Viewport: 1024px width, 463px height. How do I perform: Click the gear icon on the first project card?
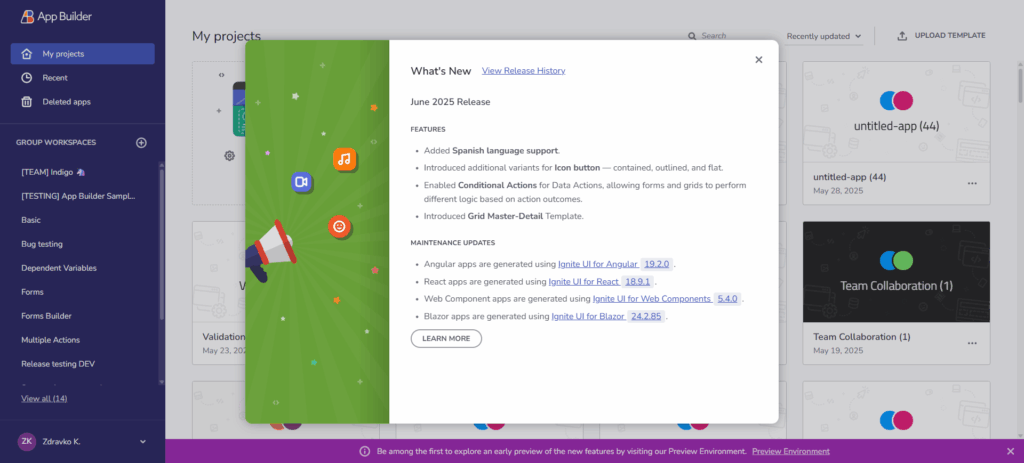coord(230,155)
